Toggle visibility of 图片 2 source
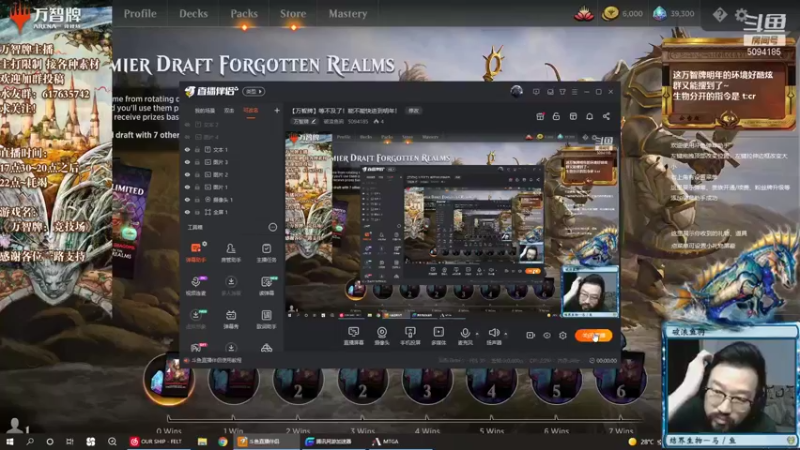The image size is (800, 450). coord(187,174)
